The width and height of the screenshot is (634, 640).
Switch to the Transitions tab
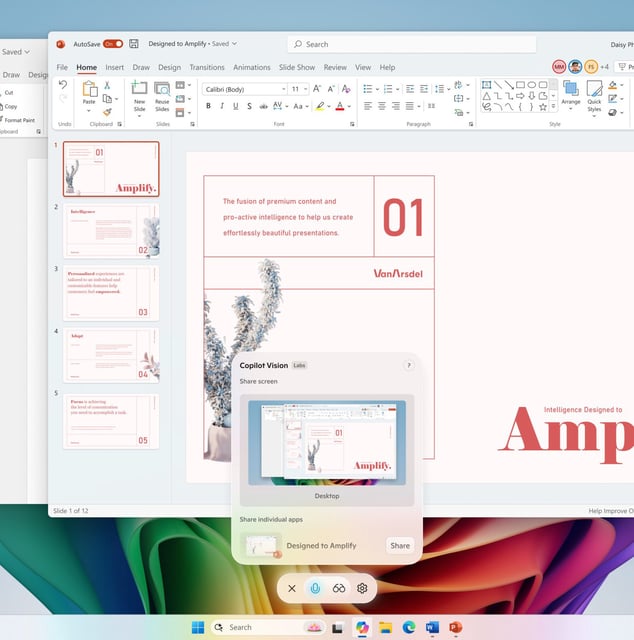click(207, 67)
